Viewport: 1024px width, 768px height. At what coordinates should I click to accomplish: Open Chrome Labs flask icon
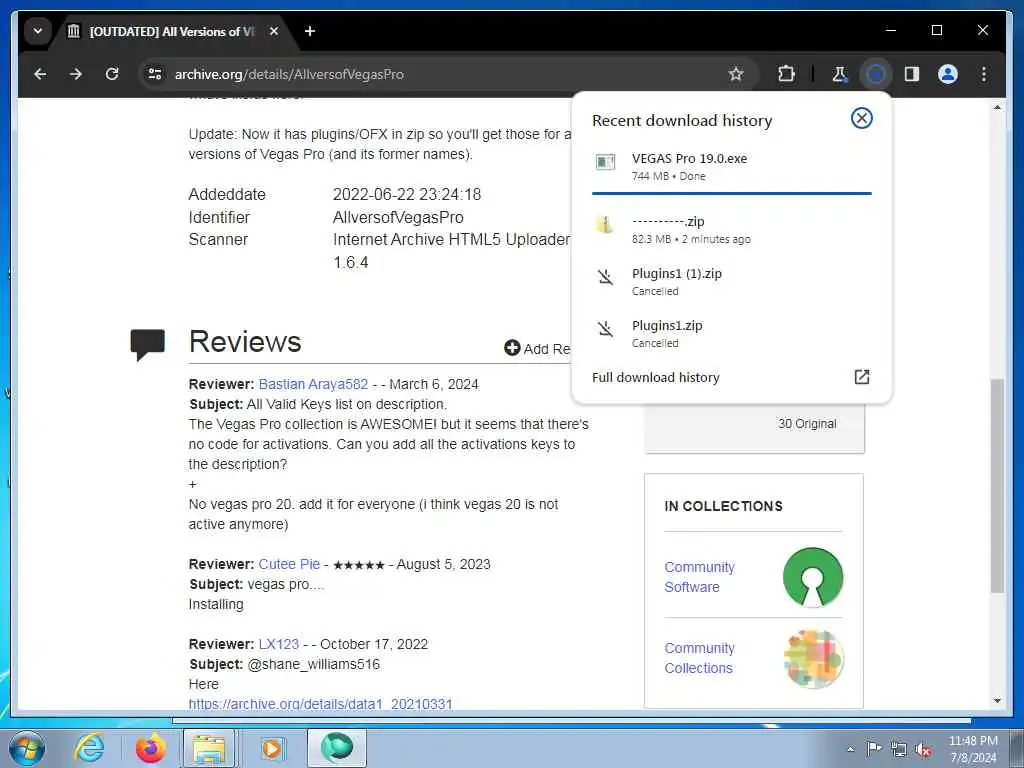[x=839, y=74]
